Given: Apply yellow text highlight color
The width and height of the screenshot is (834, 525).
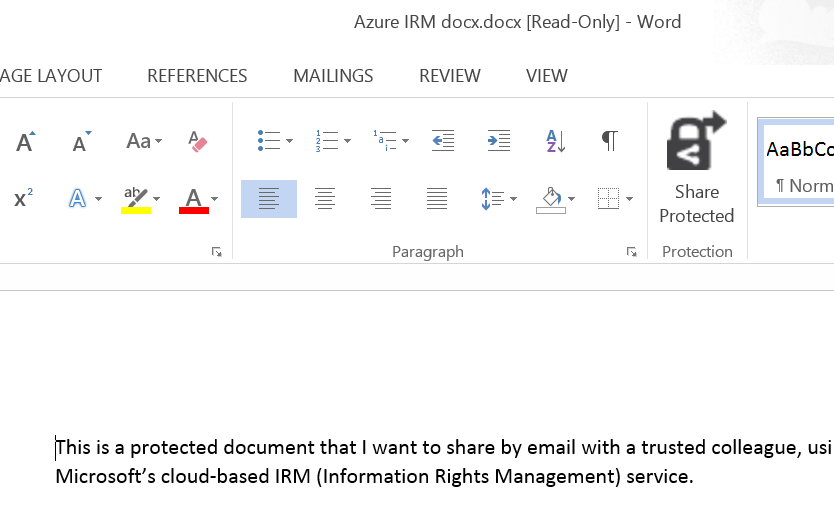Looking at the screenshot, I should tap(136, 200).
